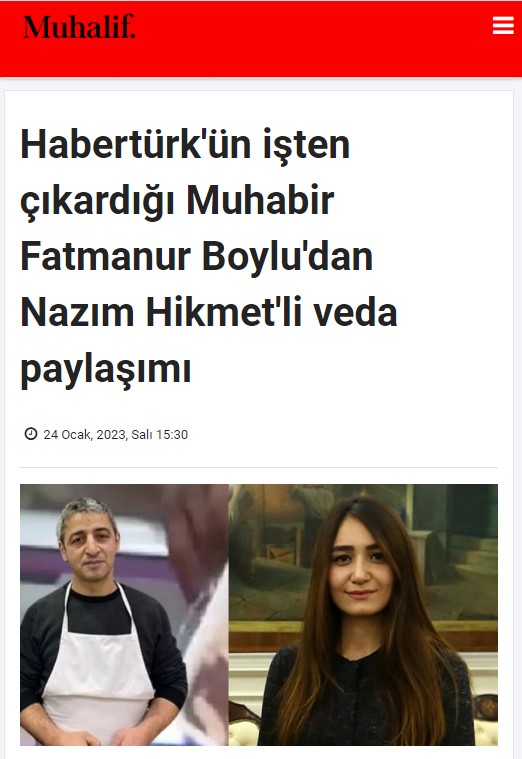
Task: Click the date text 24 Ocak, 2023
Action: click(x=85, y=435)
